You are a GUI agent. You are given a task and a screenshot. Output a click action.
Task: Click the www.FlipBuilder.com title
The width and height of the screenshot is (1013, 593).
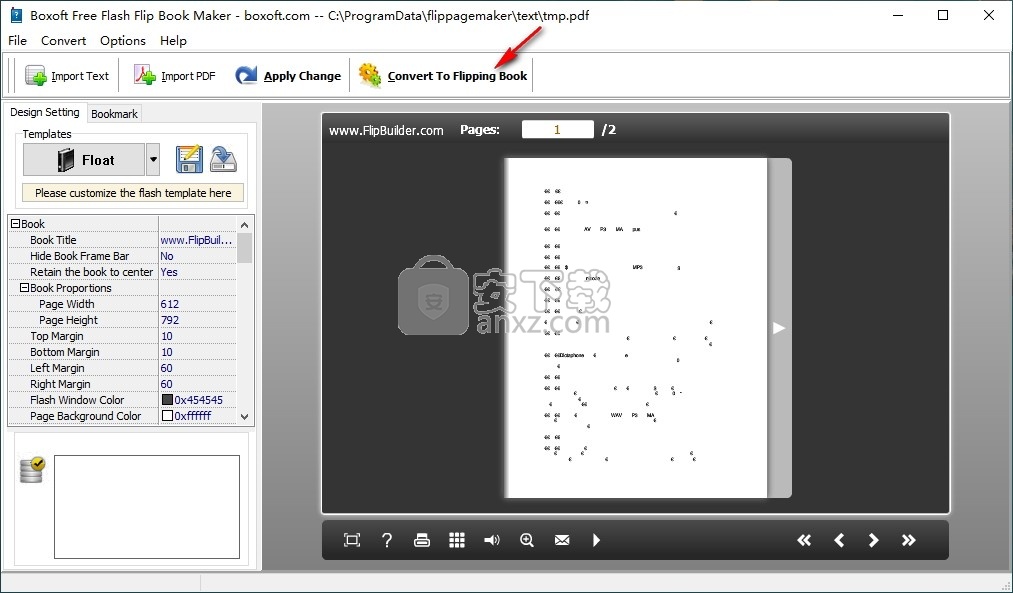[386, 130]
